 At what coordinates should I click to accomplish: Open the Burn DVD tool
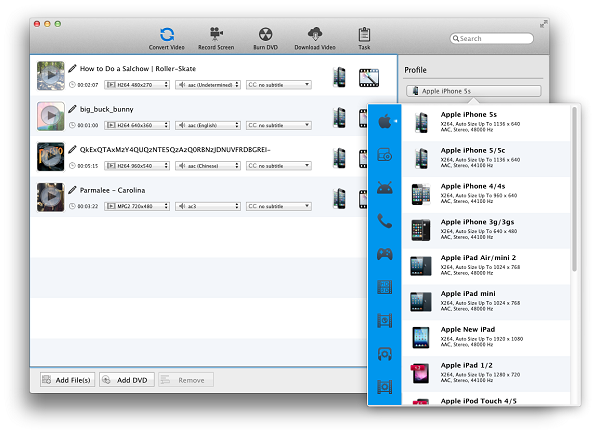pos(265,38)
